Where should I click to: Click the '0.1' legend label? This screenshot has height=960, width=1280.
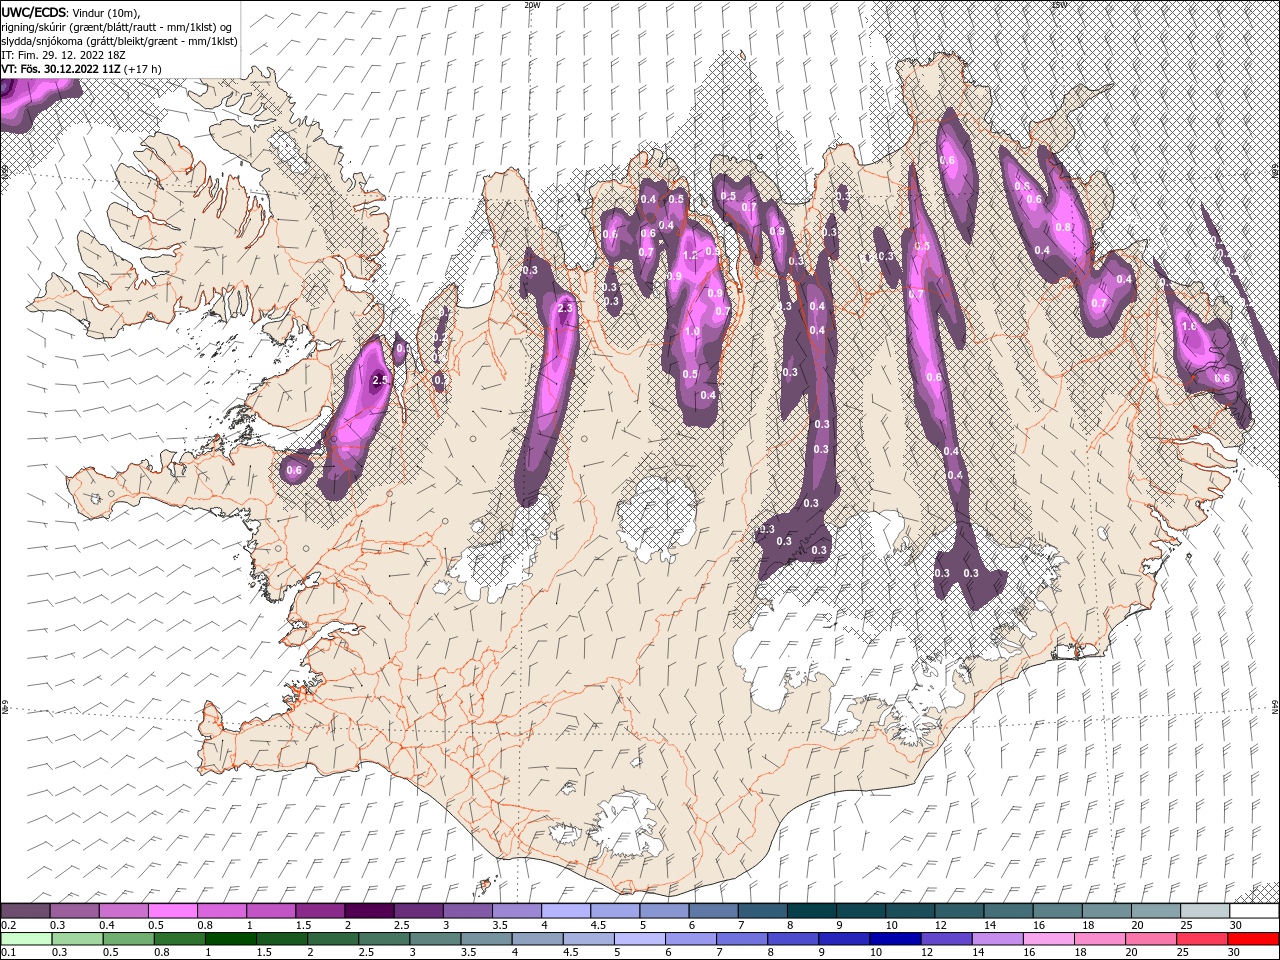[8, 952]
